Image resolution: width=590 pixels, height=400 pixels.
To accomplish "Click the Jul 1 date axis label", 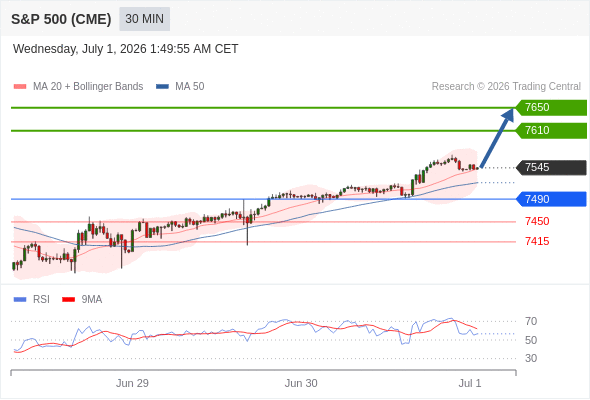I will (x=470, y=383).
